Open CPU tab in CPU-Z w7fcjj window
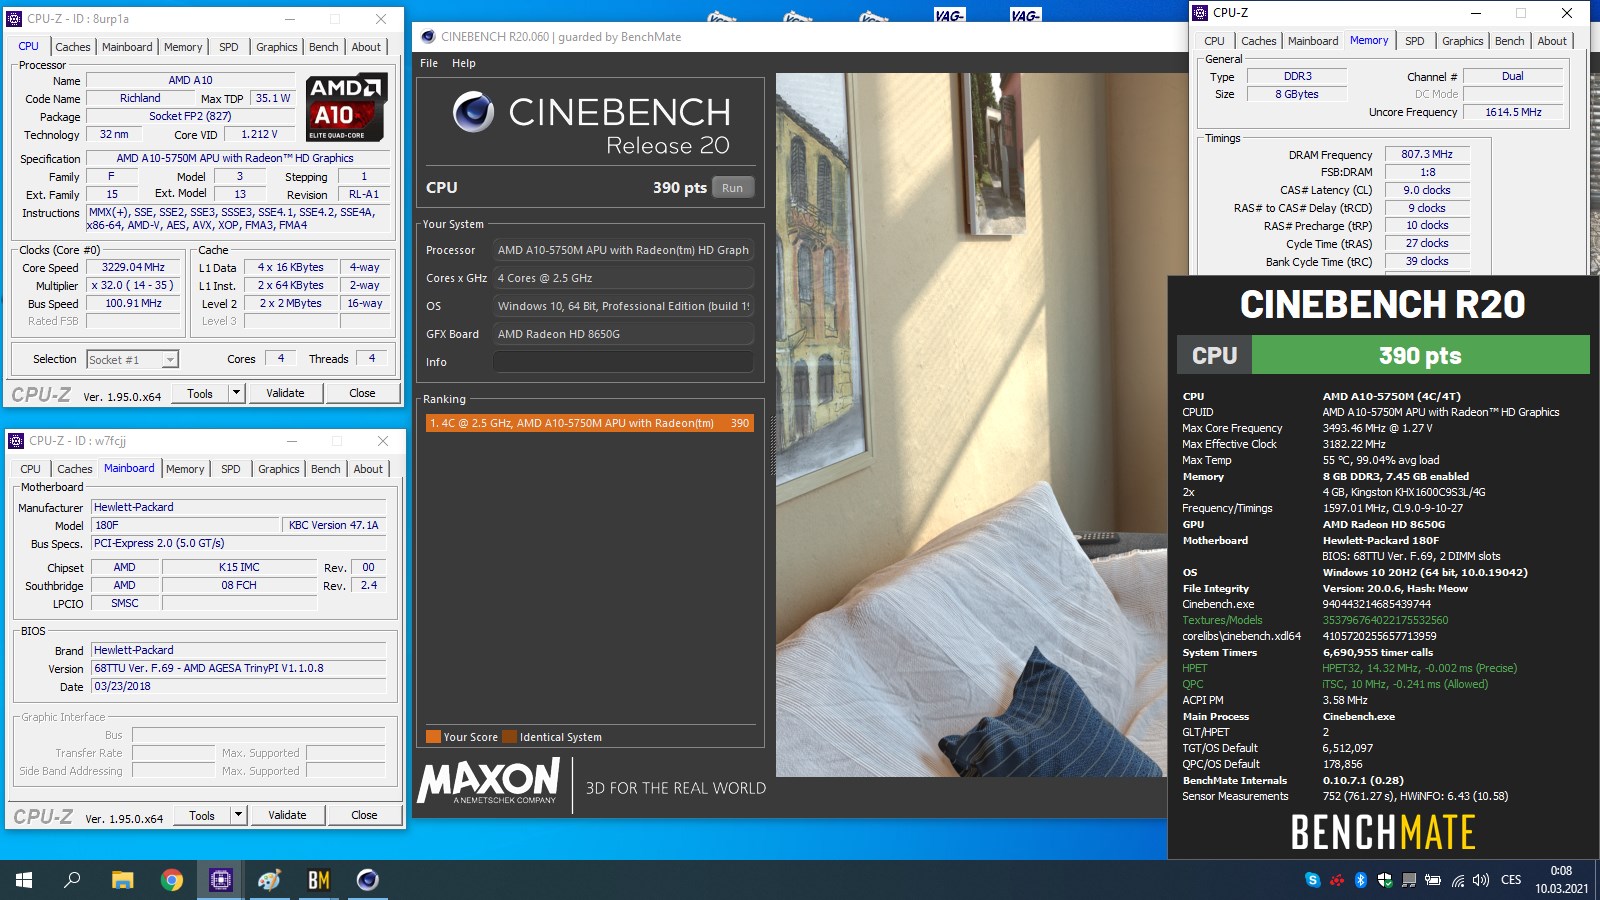This screenshot has height=900, width=1600. [x=31, y=469]
